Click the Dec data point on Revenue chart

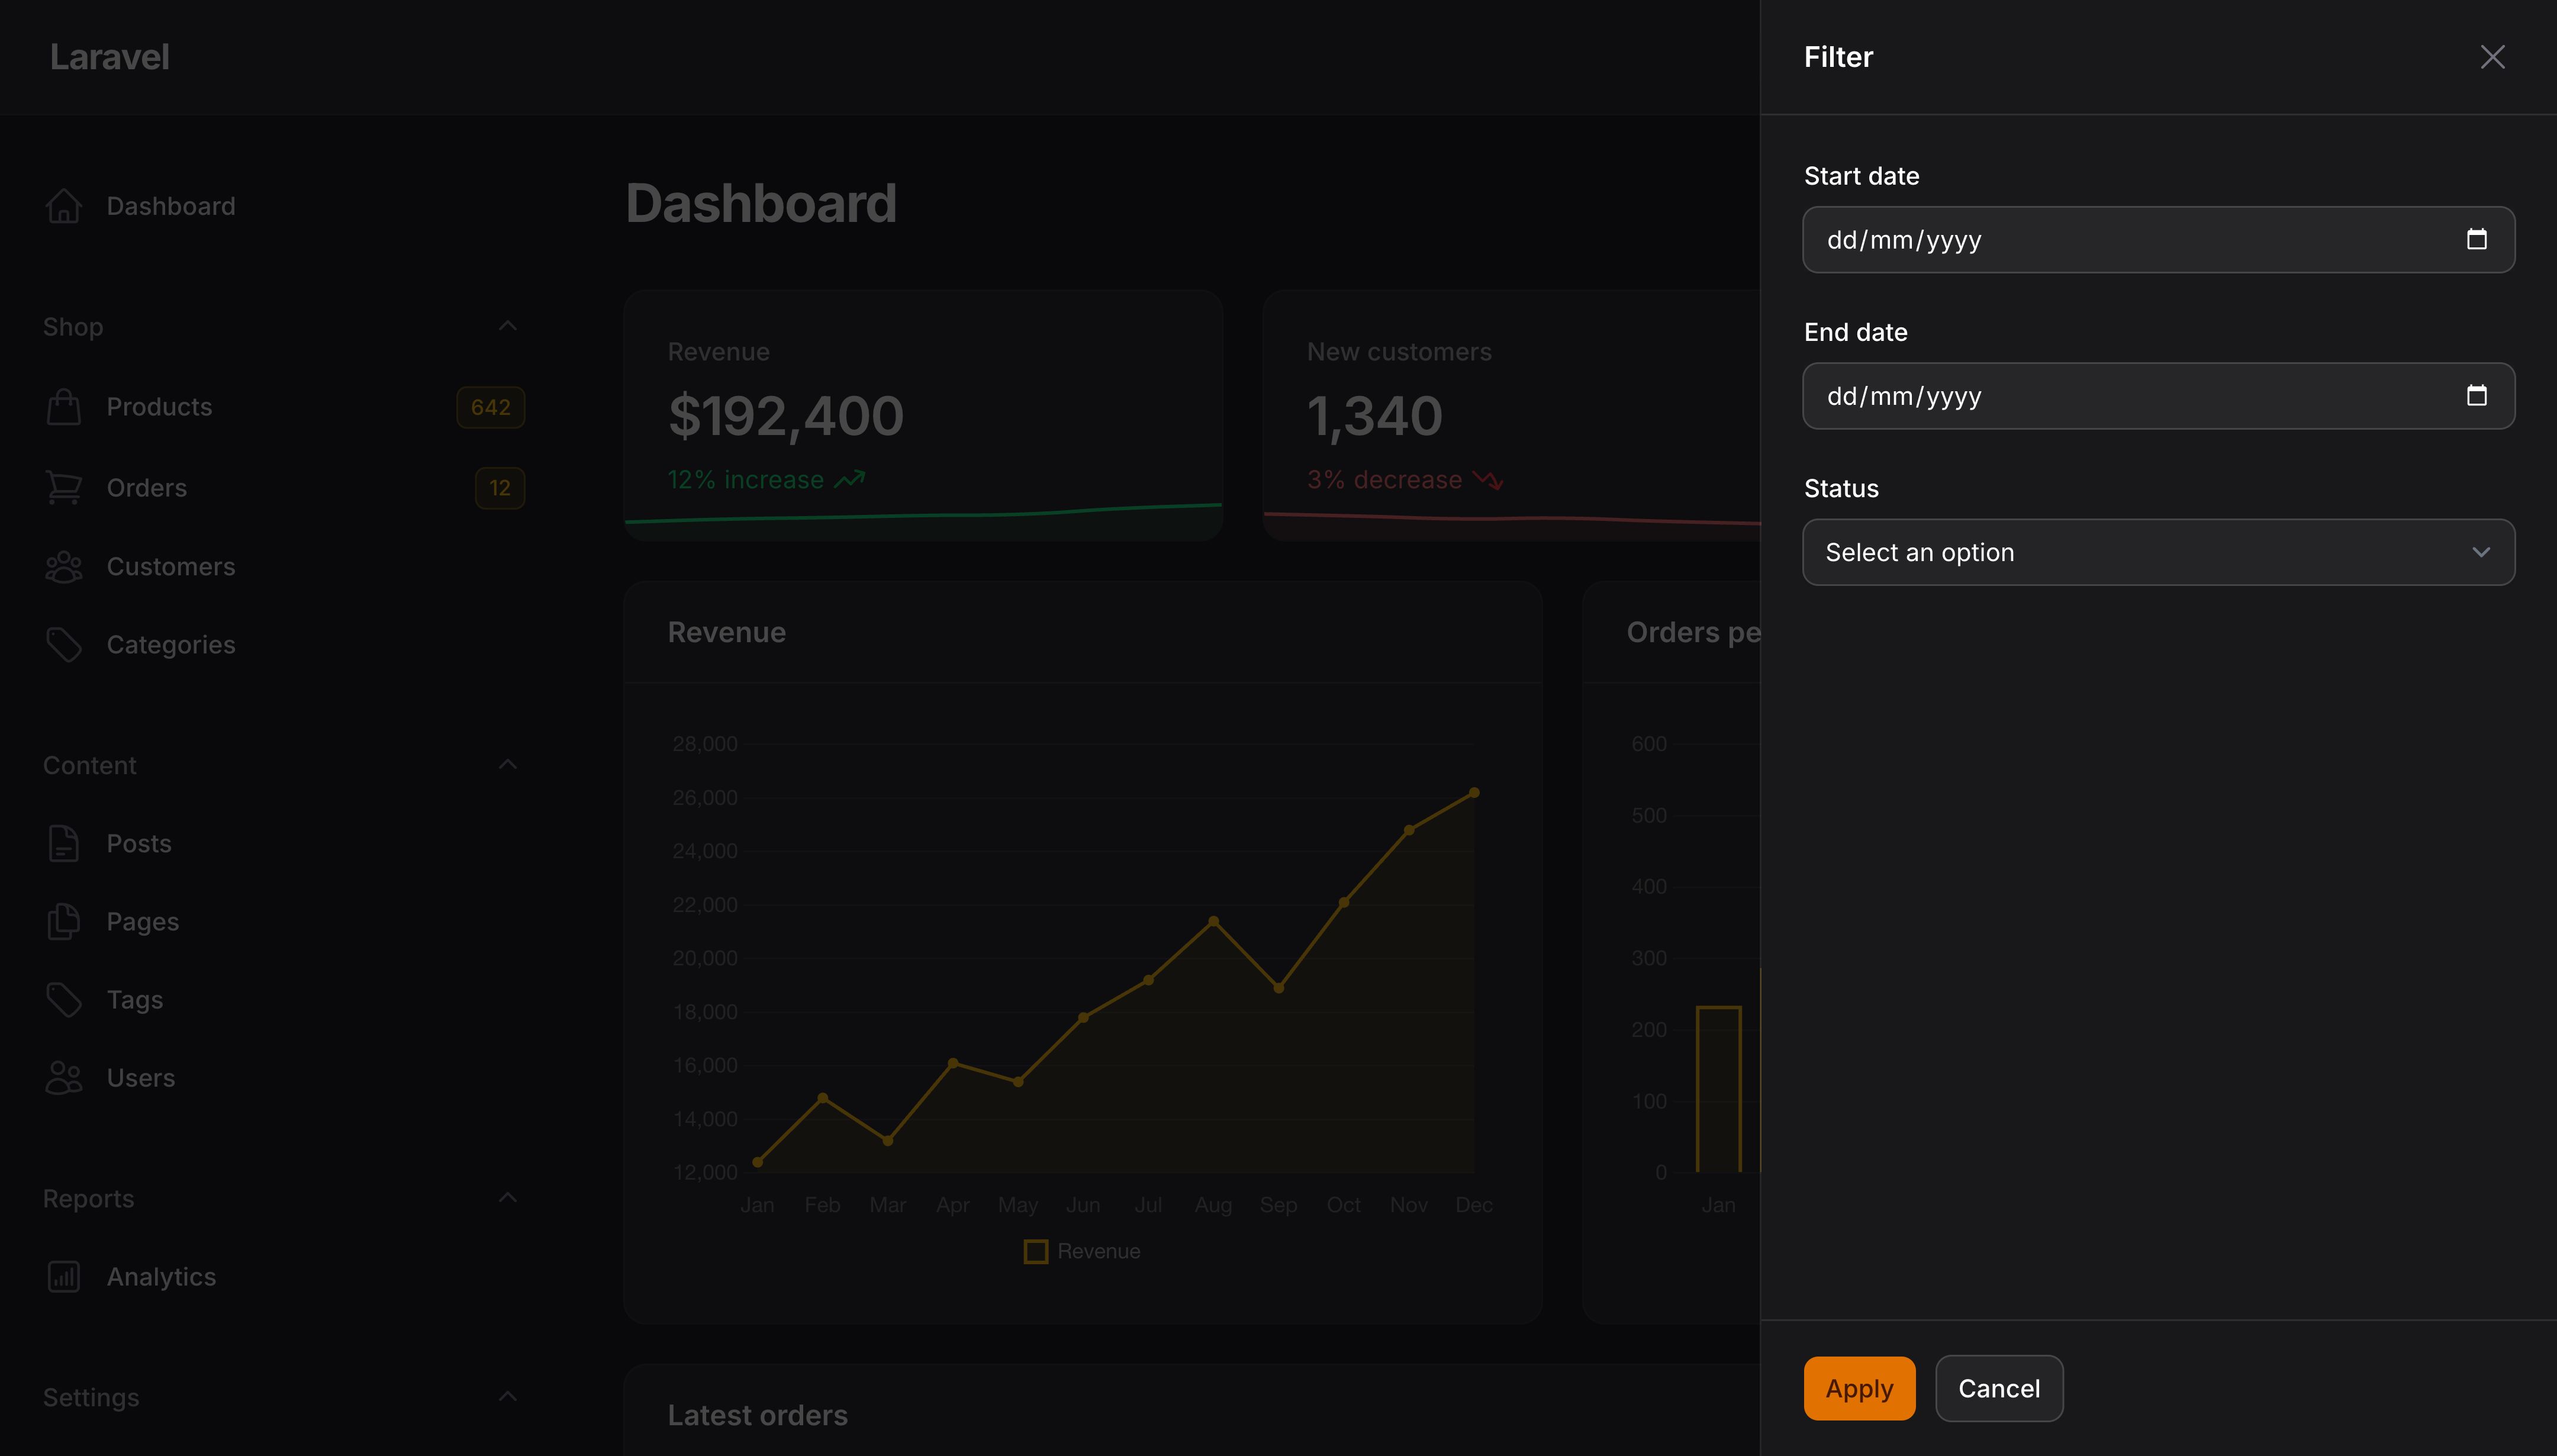point(1474,793)
